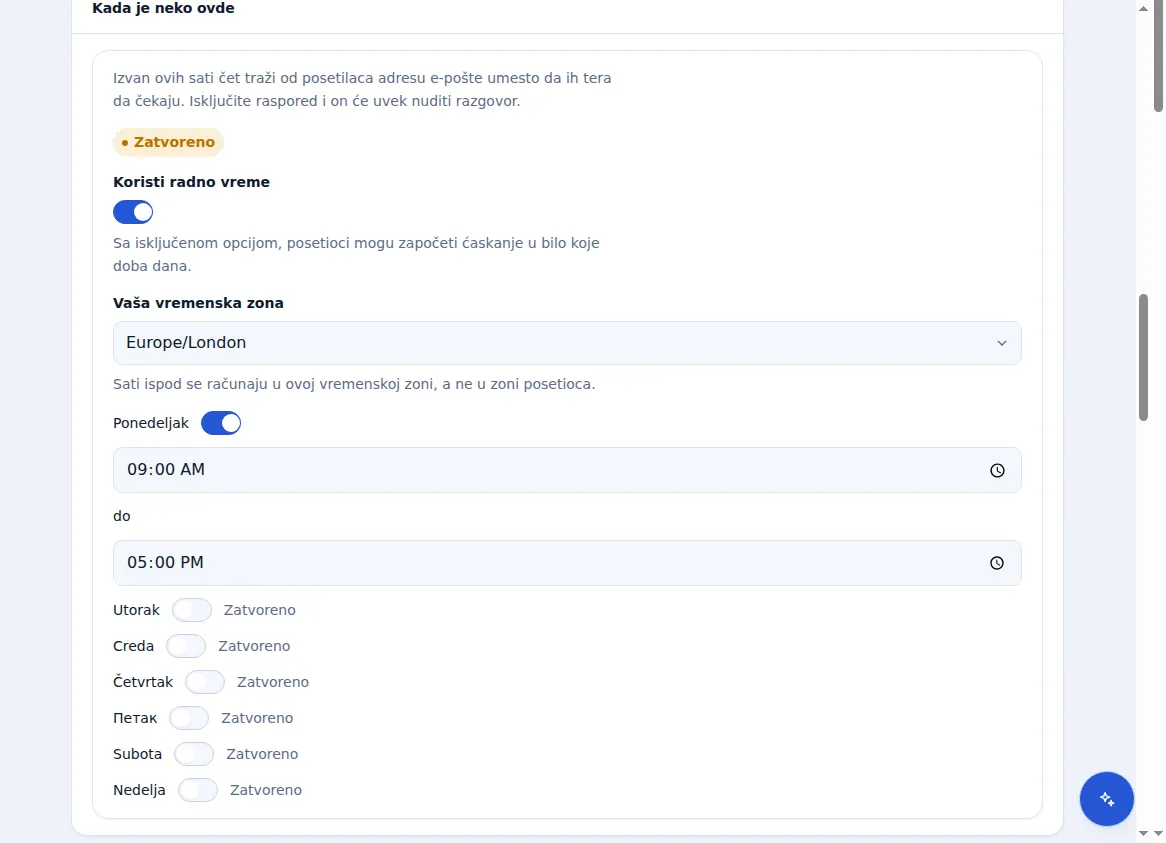
Task: Click the Петак day label
Action: (135, 718)
